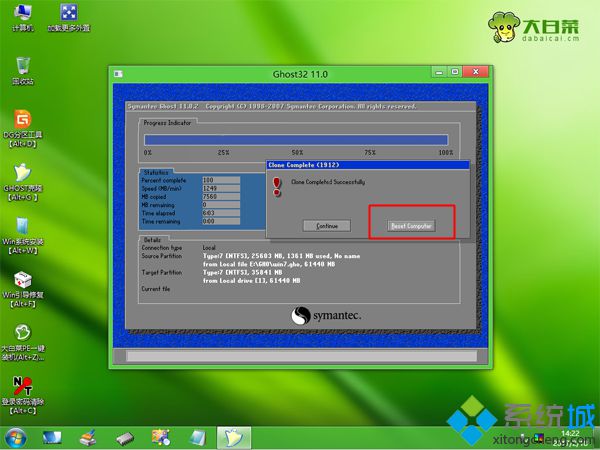Click the Ghost window bottom status bar
600x450 pixels.
[302, 356]
